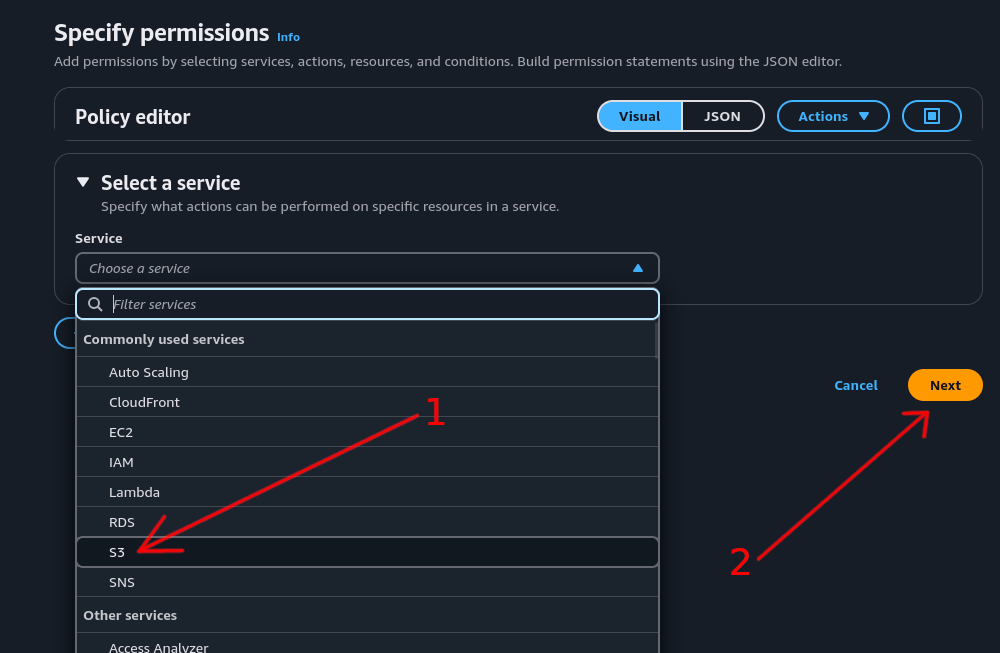Select Access Analyzer under Other services
Viewport: 1000px width, 653px height.
[x=158, y=646]
